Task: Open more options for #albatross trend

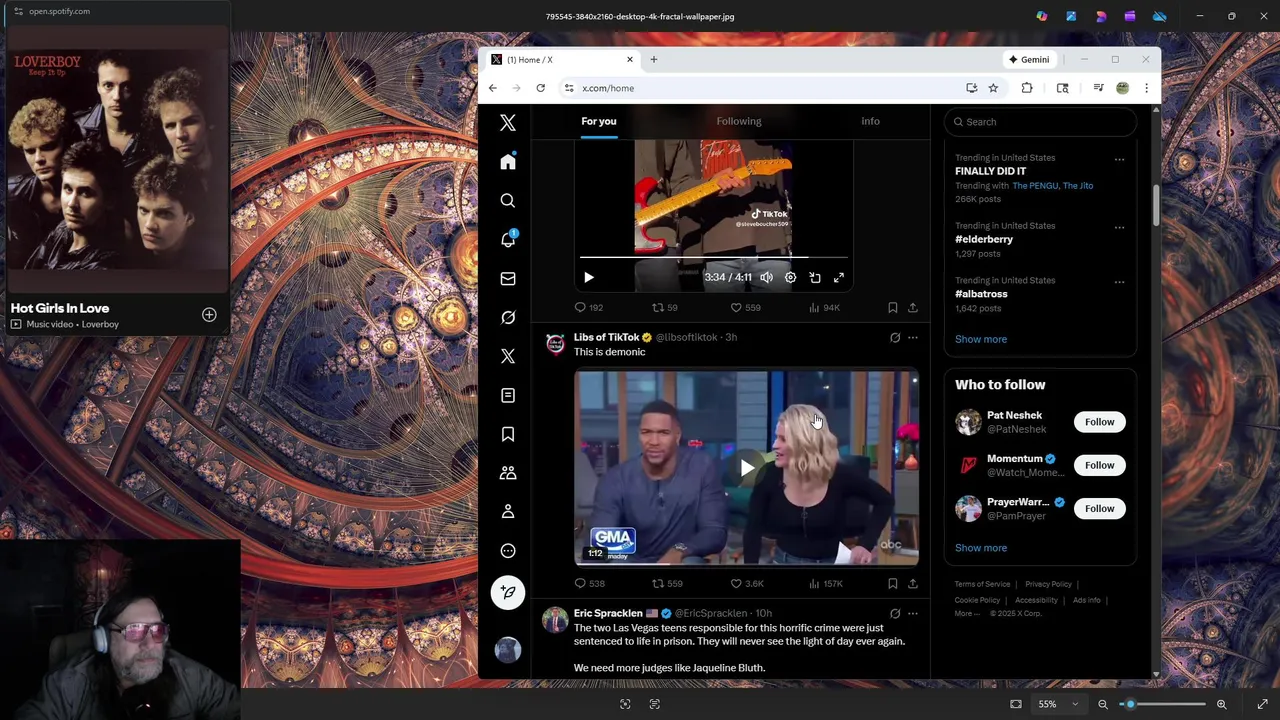Action: pos(1119,282)
